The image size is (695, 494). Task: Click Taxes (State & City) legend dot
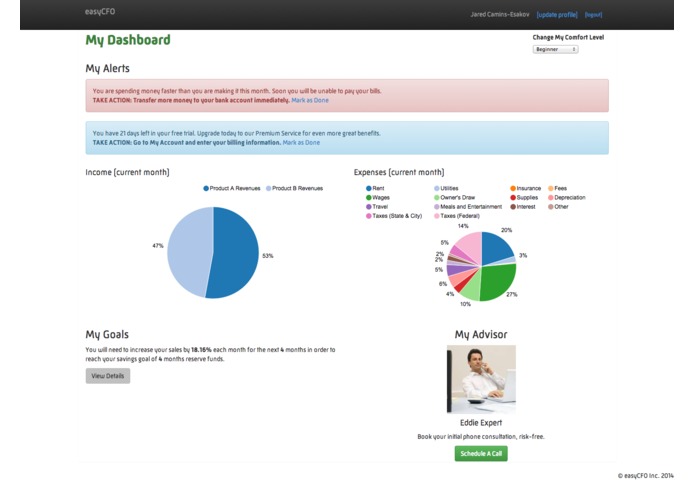click(368, 216)
